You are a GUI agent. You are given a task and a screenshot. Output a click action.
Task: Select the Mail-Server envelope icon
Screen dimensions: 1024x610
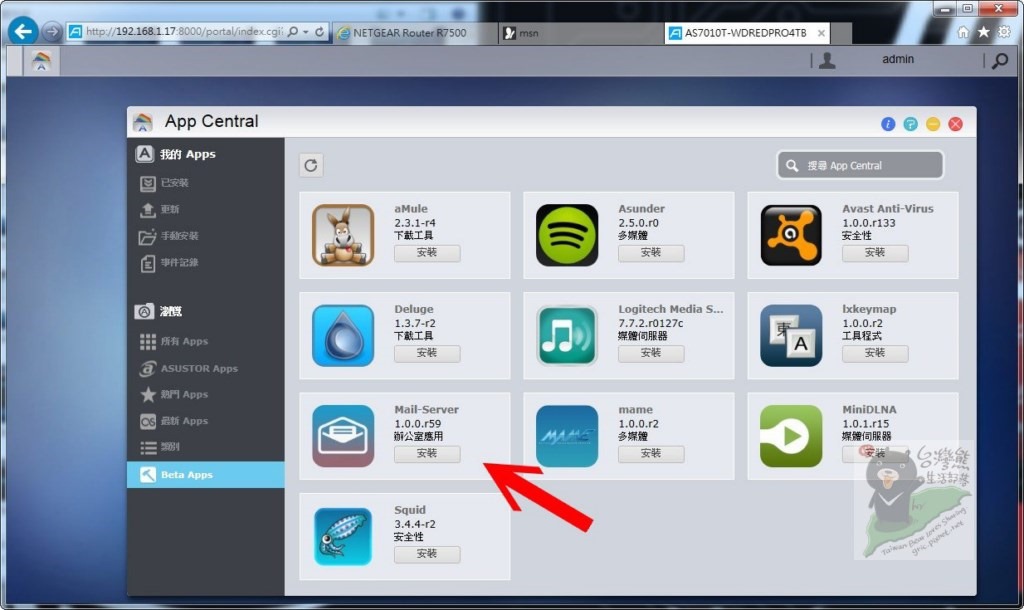pos(343,436)
